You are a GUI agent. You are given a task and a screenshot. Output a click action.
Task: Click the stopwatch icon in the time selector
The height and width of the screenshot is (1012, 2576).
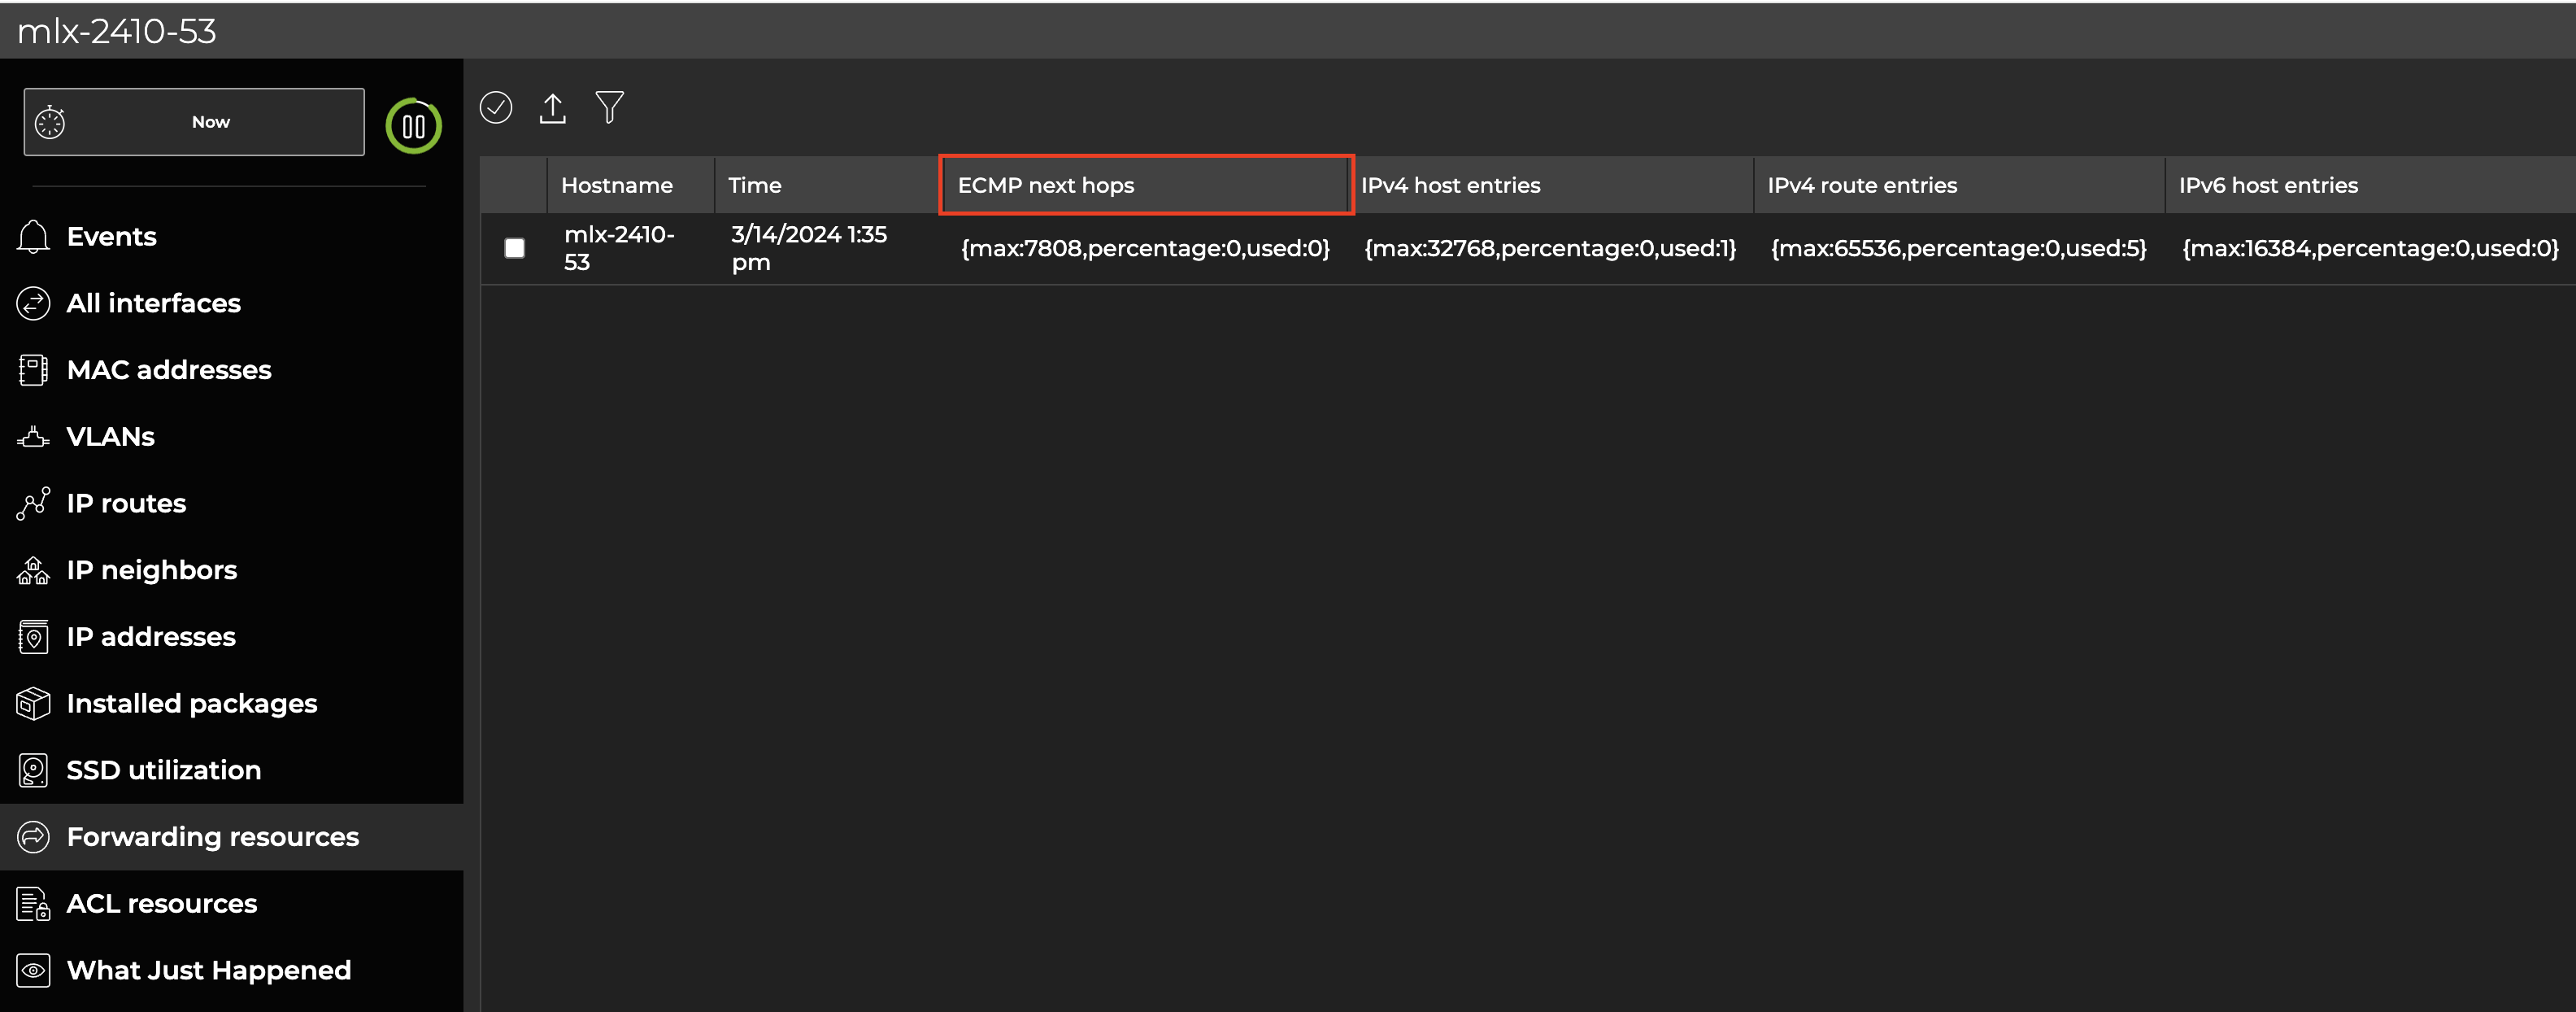pyautogui.click(x=50, y=122)
